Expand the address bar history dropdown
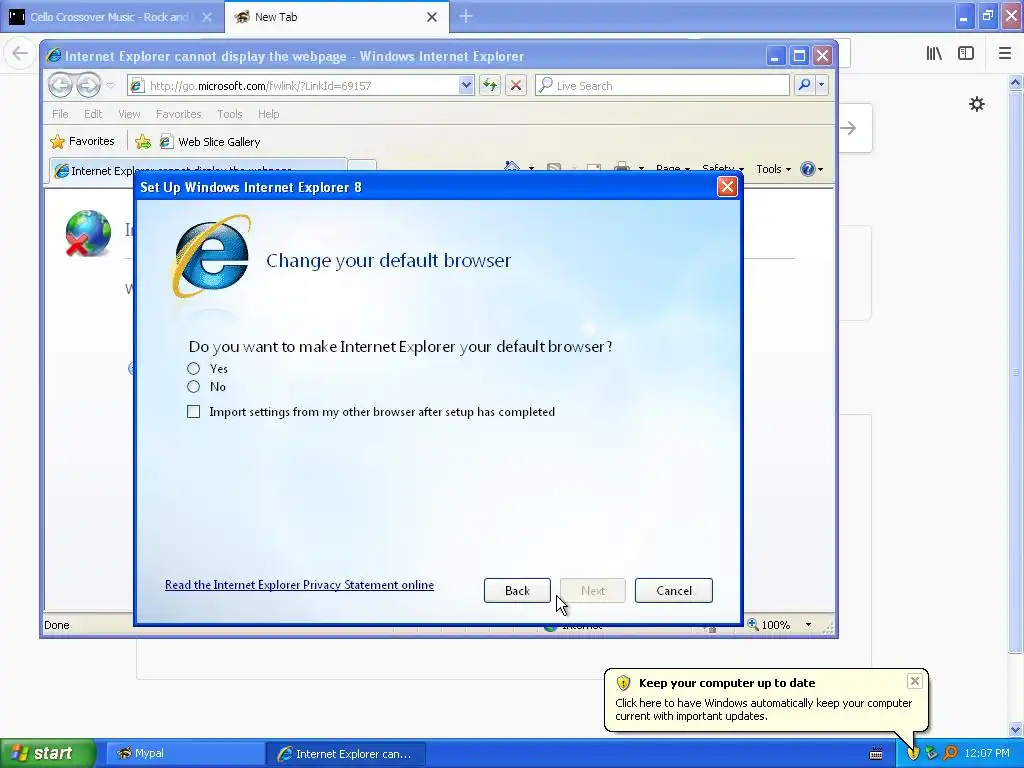Image resolution: width=1024 pixels, height=768 pixels. pos(466,86)
